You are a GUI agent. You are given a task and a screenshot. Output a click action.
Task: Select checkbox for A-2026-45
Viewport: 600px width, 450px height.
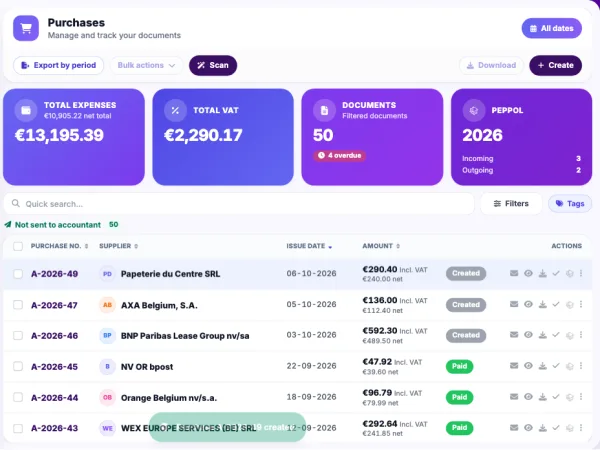(18, 367)
